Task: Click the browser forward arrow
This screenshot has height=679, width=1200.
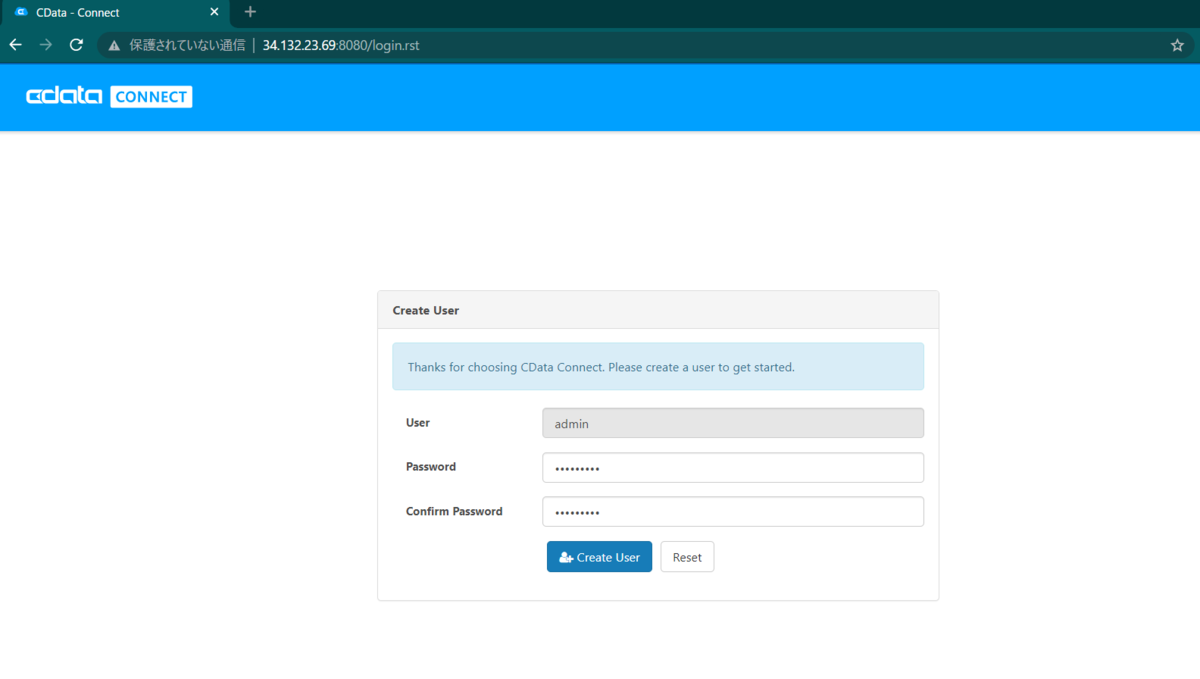Action: (x=45, y=45)
